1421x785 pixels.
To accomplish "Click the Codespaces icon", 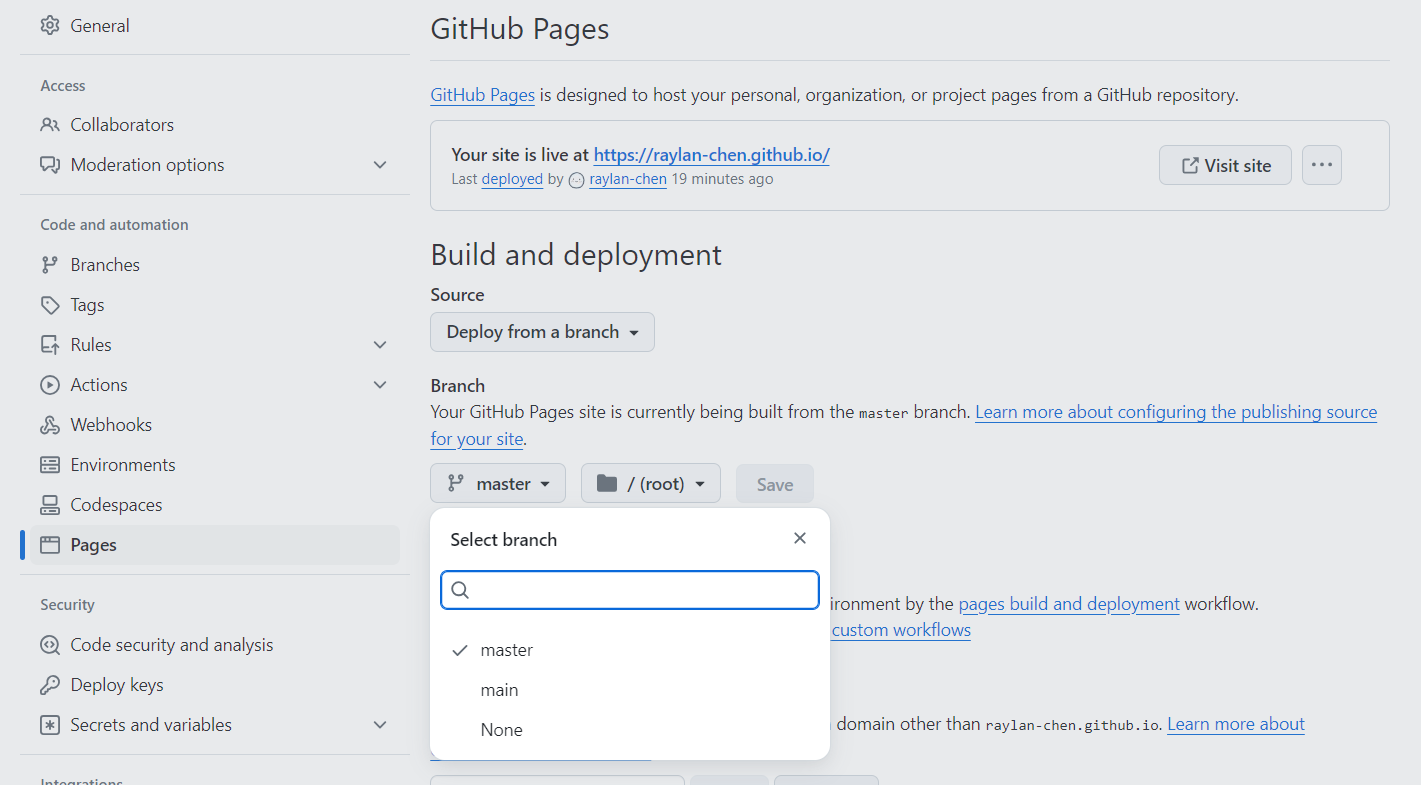I will [50, 505].
